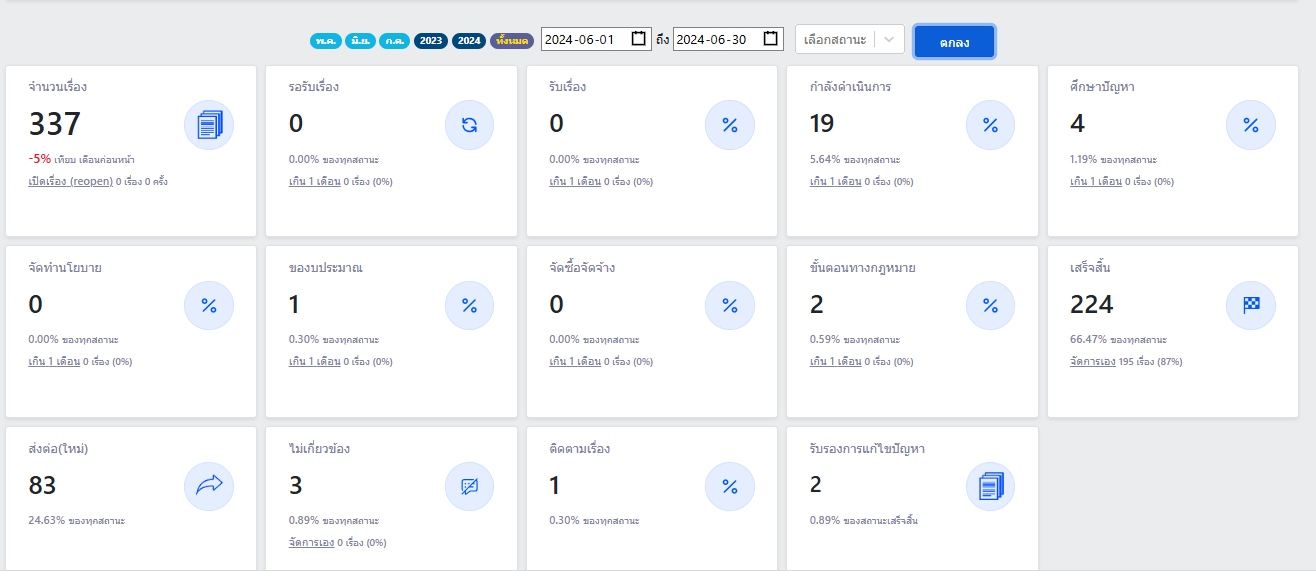Click the forward arrow icon in ส่งต่อ(ใหม่) card
Viewport: 1316px width, 571px height.
[209, 486]
